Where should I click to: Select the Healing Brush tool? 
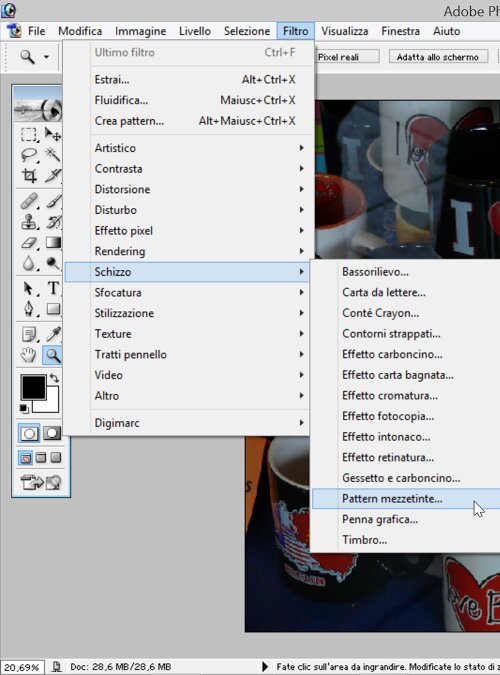[x=29, y=201]
